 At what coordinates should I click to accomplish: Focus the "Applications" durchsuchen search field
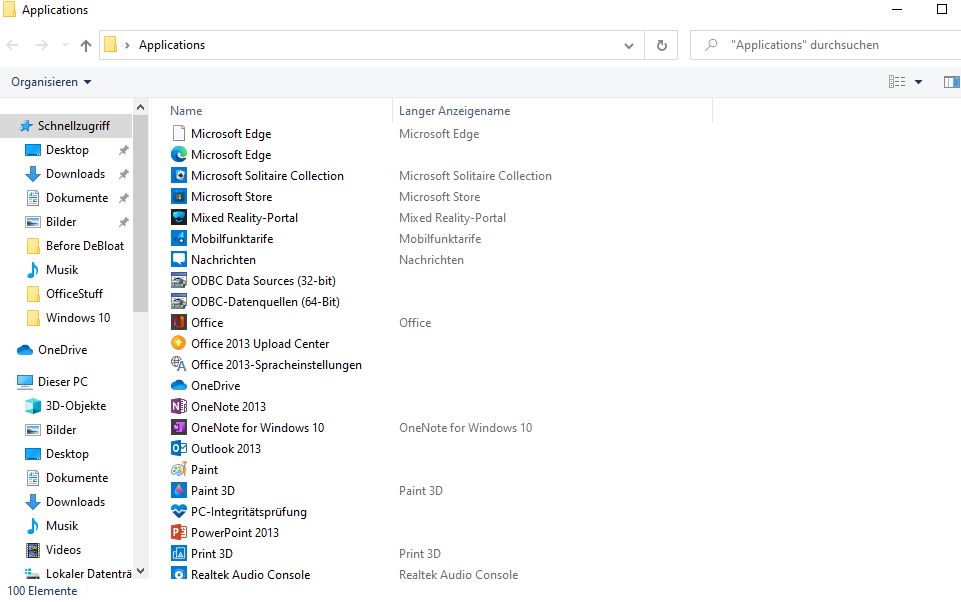[x=826, y=45]
